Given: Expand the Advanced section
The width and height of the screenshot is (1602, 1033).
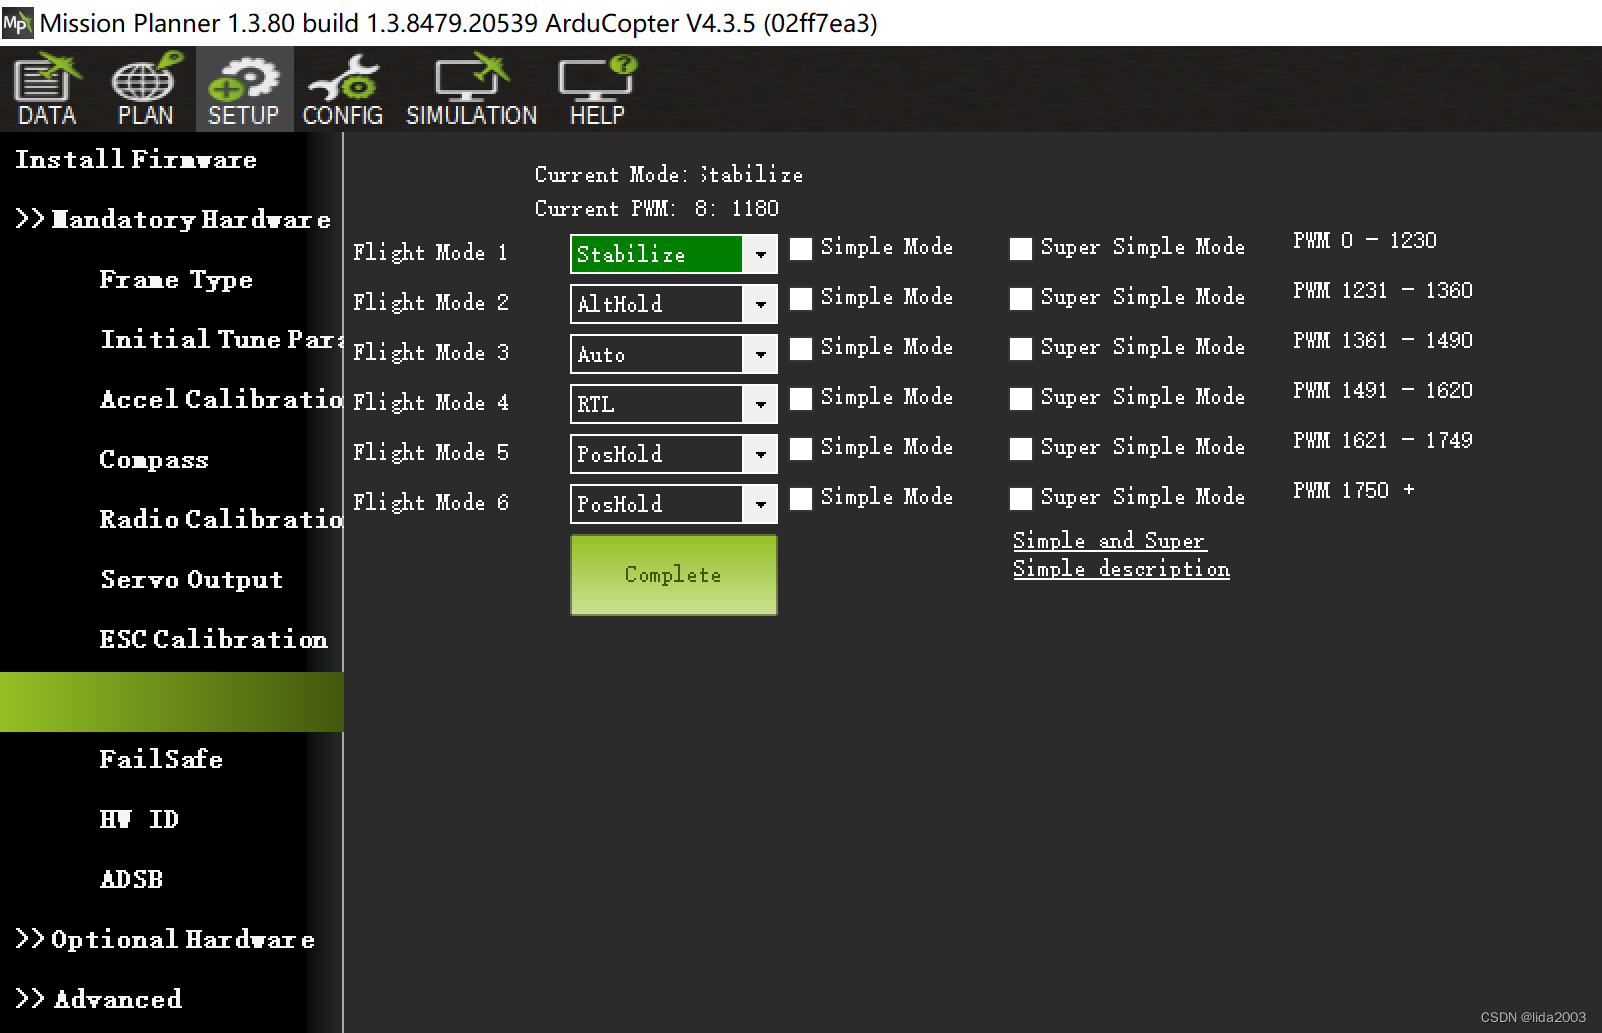Looking at the screenshot, I should (x=99, y=999).
